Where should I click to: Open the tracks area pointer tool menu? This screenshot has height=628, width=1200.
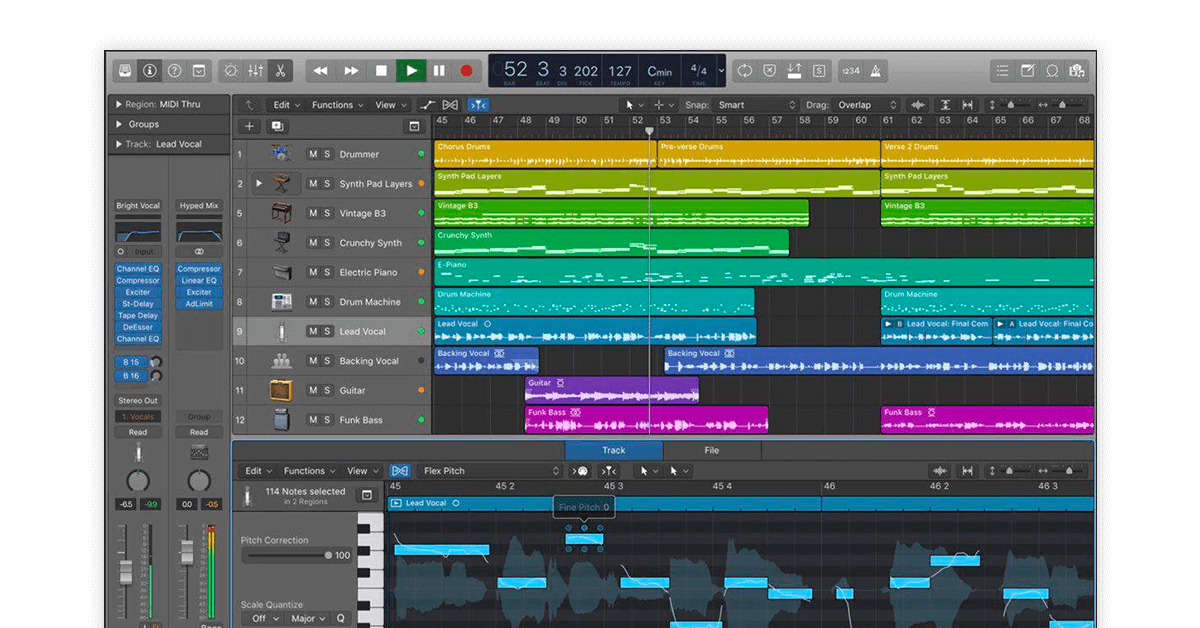[x=634, y=105]
